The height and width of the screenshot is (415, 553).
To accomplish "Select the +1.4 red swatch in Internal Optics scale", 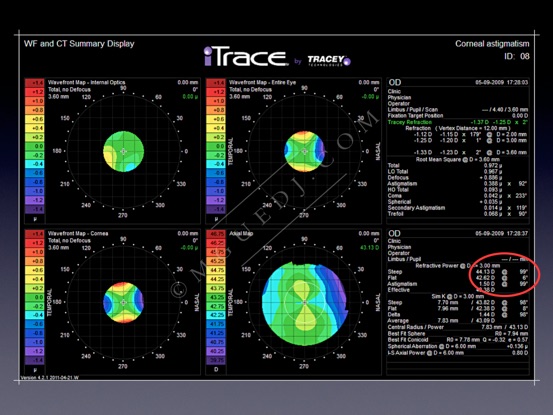I will pyautogui.click(x=35, y=83).
